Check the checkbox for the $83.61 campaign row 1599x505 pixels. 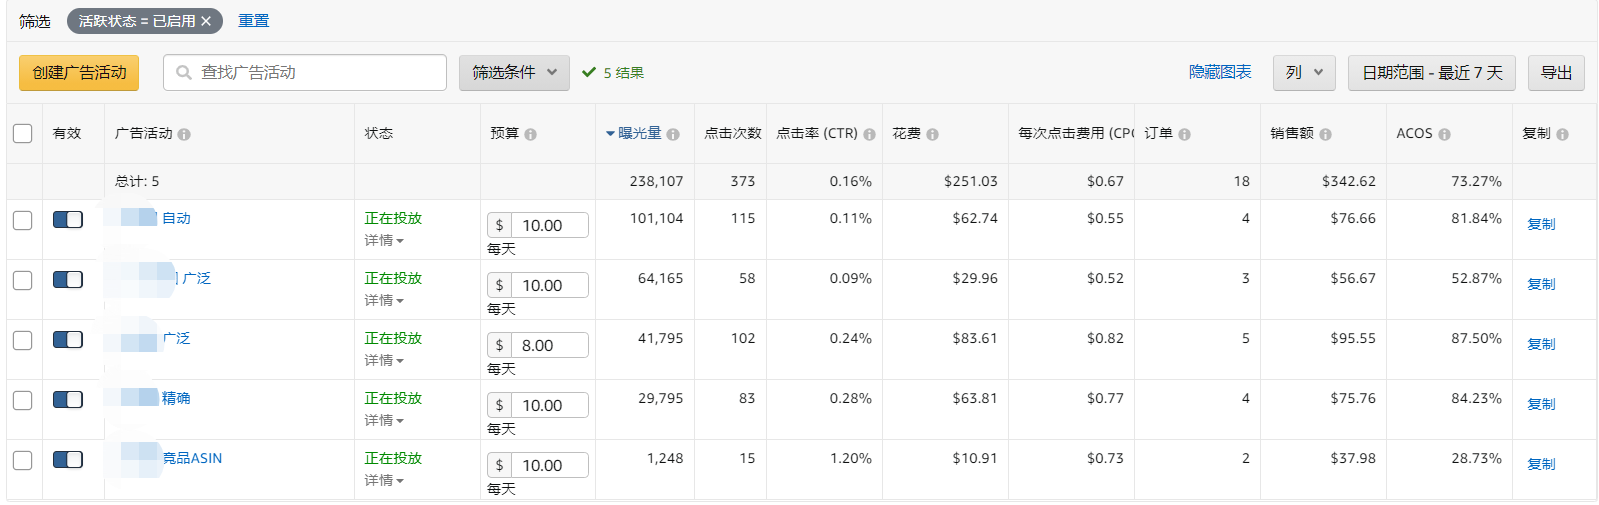tap(23, 340)
